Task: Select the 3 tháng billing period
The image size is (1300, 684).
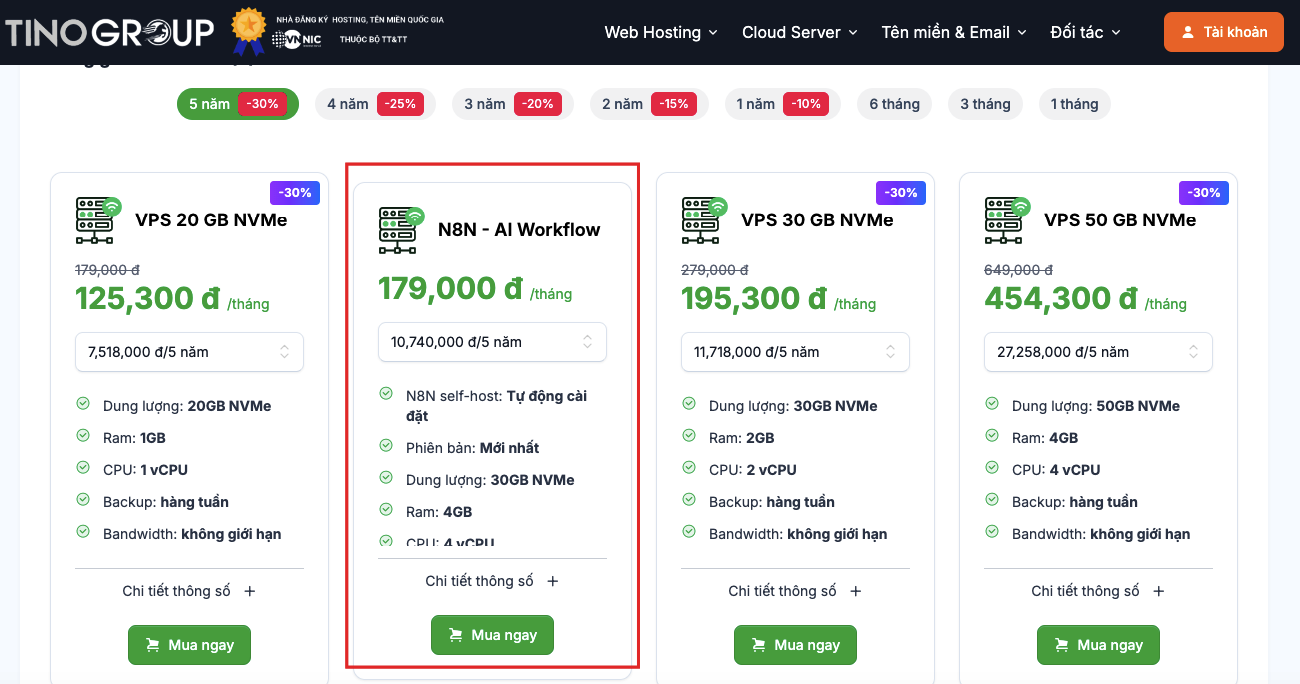Action: (985, 104)
